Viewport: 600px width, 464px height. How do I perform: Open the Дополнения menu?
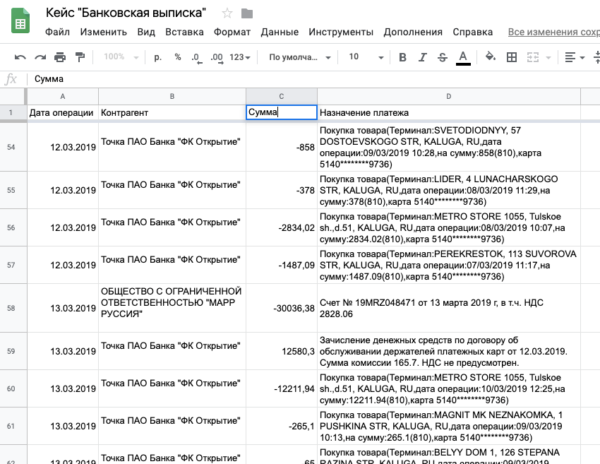(x=413, y=32)
